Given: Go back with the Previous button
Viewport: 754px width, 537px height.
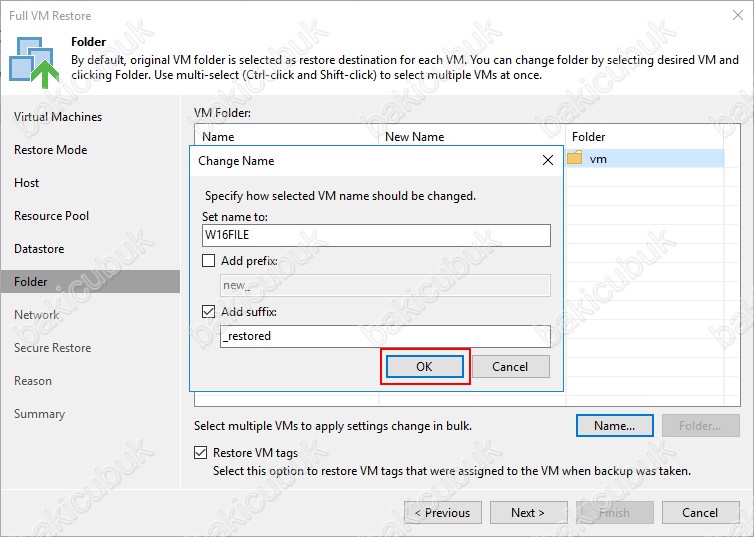Looking at the screenshot, I should point(443,513).
